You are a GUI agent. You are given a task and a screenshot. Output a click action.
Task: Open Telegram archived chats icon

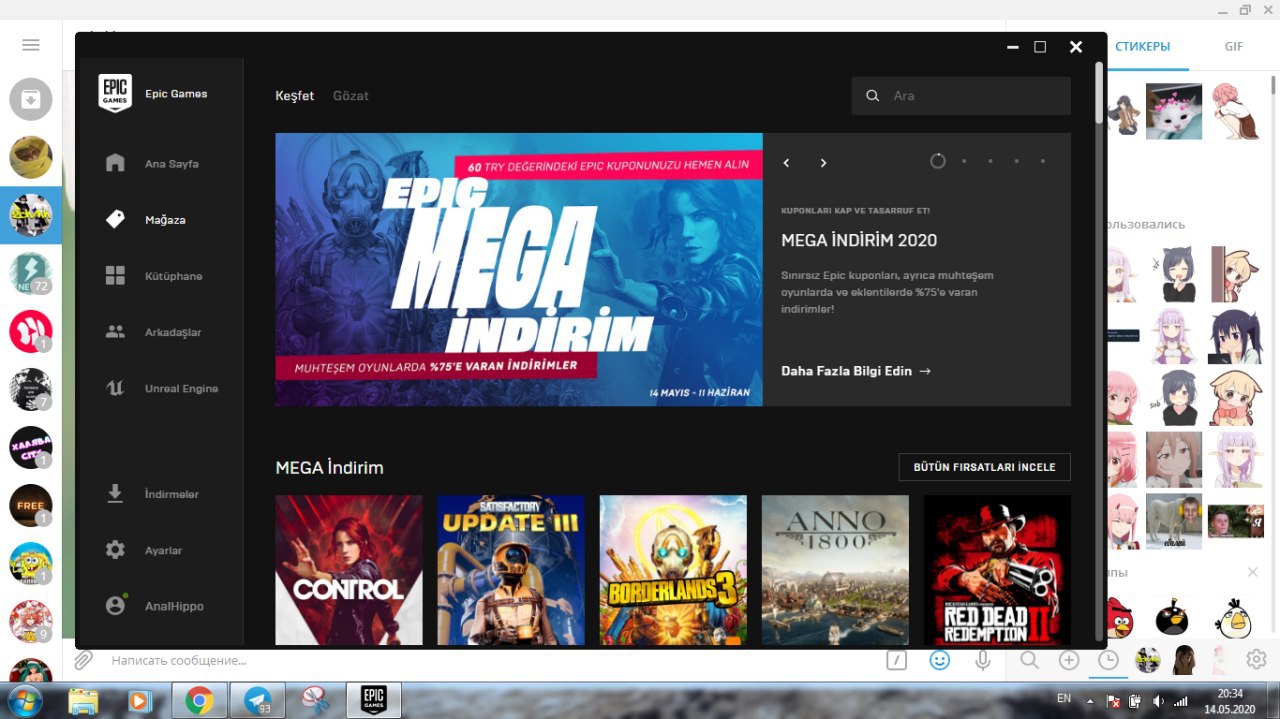pos(31,99)
